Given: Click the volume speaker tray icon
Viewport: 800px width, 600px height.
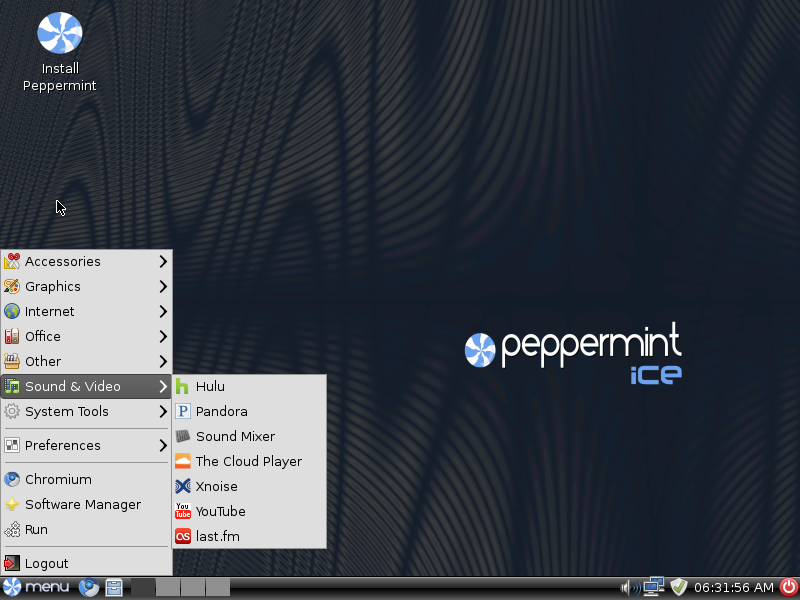Looking at the screenshot, I should (x=630, y=588).
